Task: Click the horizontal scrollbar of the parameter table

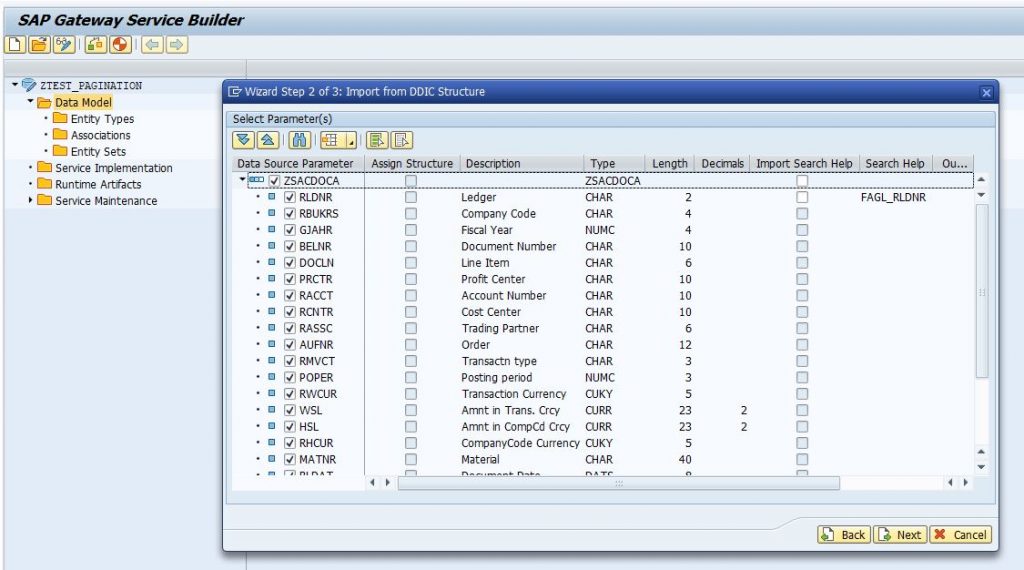Action: [x=618, y=483]
